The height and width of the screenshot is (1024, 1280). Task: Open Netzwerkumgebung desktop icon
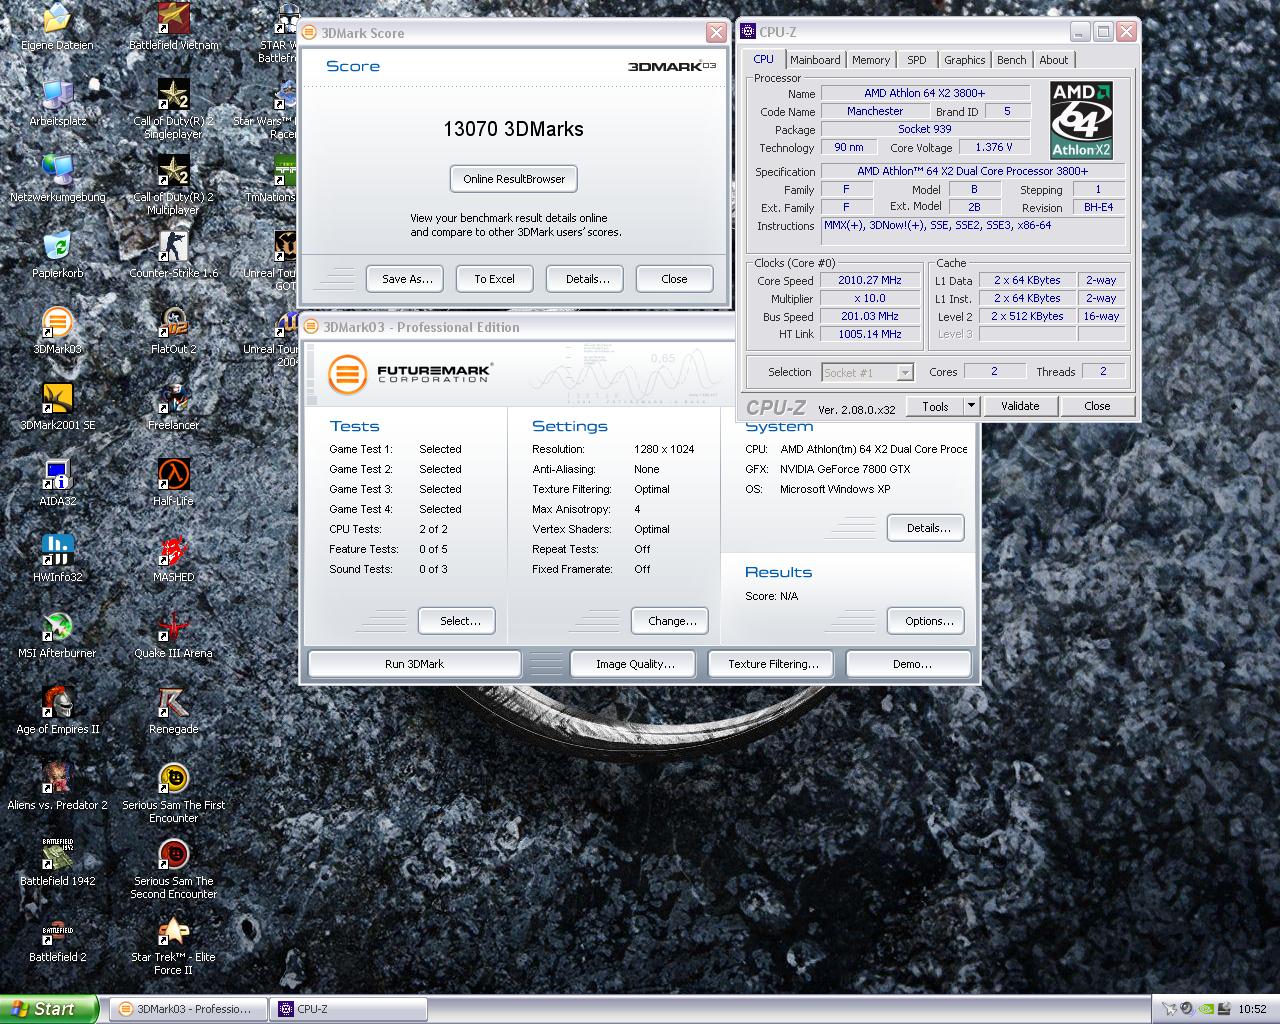pos(57,178)
